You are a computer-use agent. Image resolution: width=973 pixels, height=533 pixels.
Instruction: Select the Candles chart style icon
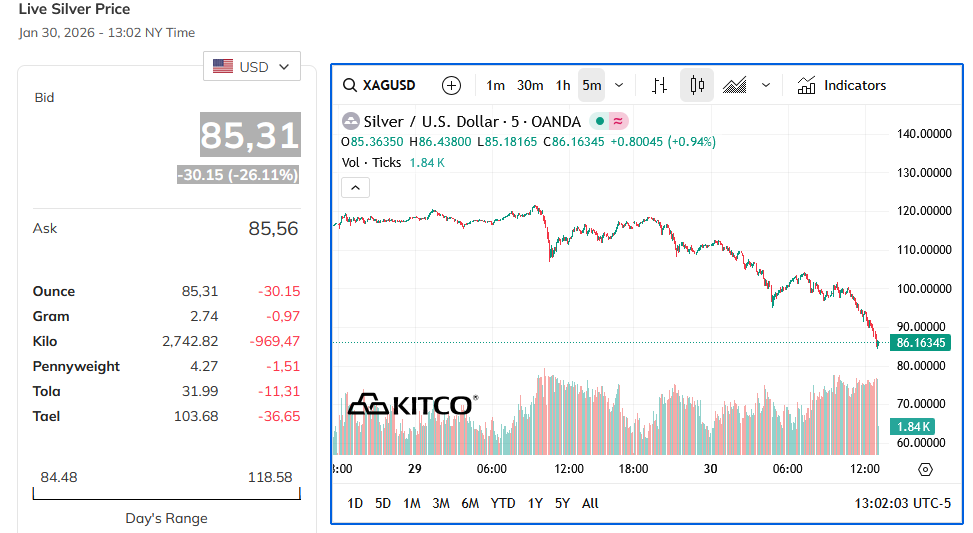point(697,86)
